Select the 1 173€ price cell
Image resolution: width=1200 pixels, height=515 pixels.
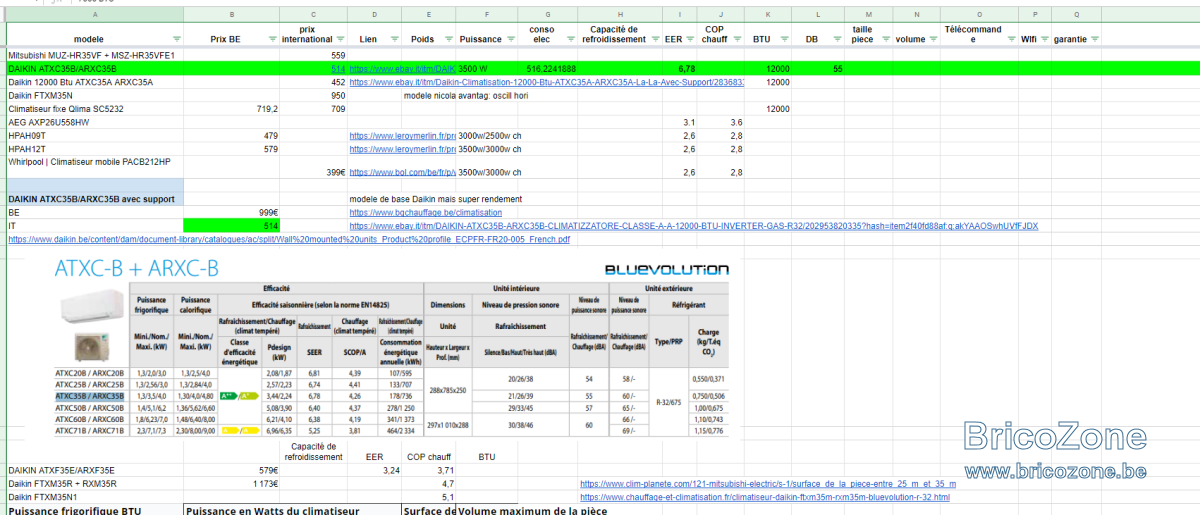click(x=232, y=483)
